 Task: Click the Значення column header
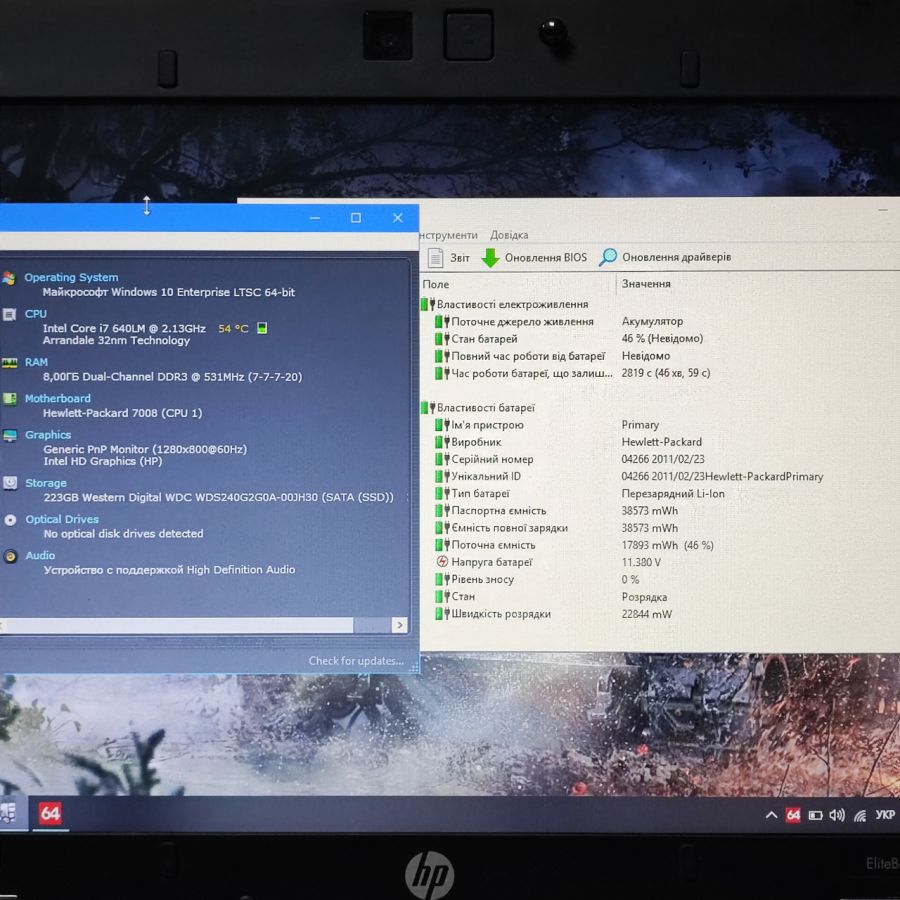pos(646,284)
